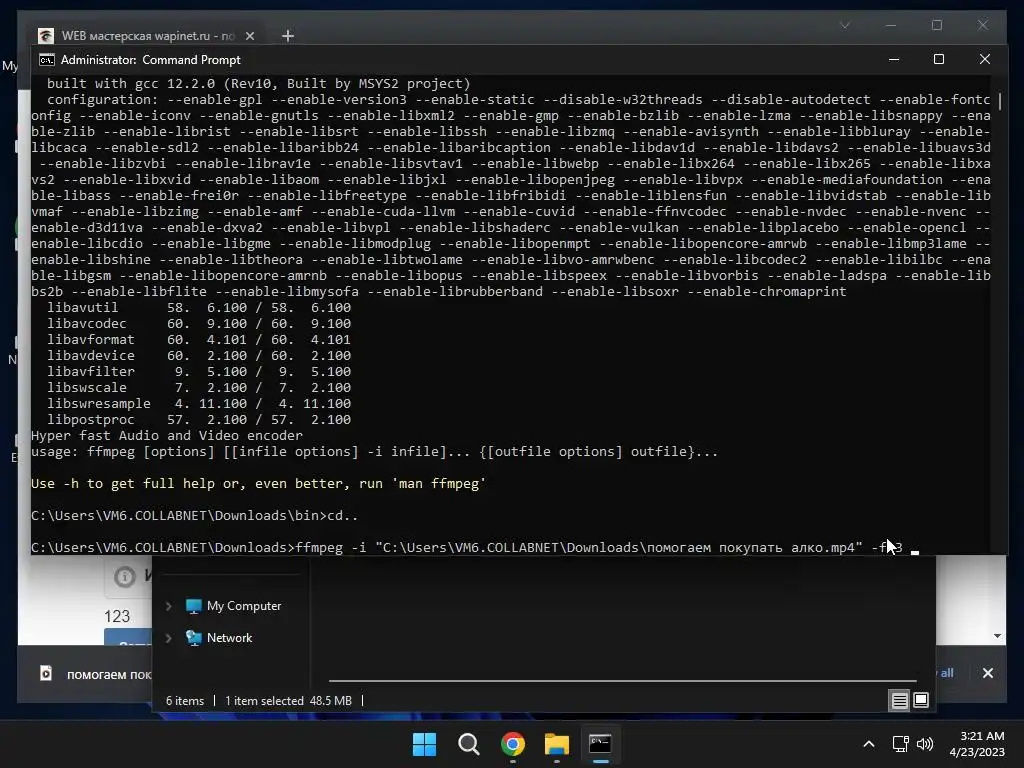The width and height of the screenshot is (1024, 768).
Task: Click the Explorer horizontal scrollbar
Action: (622, 680)
